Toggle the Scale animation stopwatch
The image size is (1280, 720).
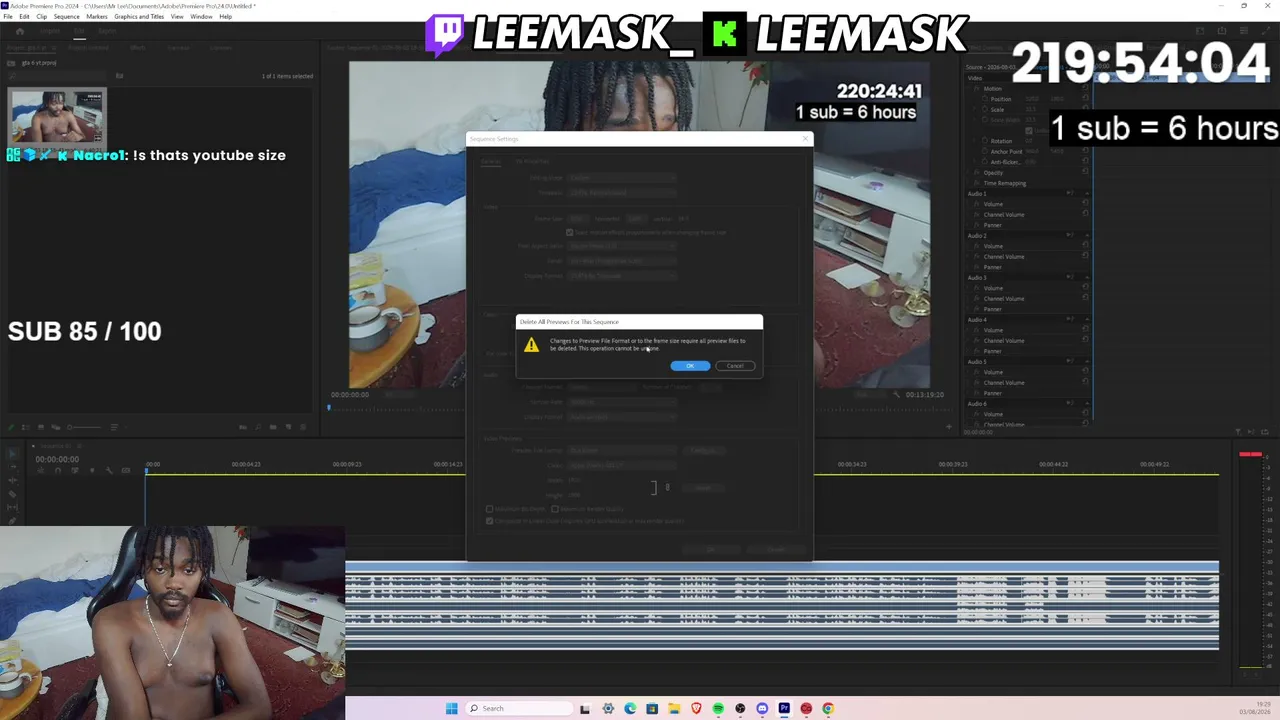point(985,109)
